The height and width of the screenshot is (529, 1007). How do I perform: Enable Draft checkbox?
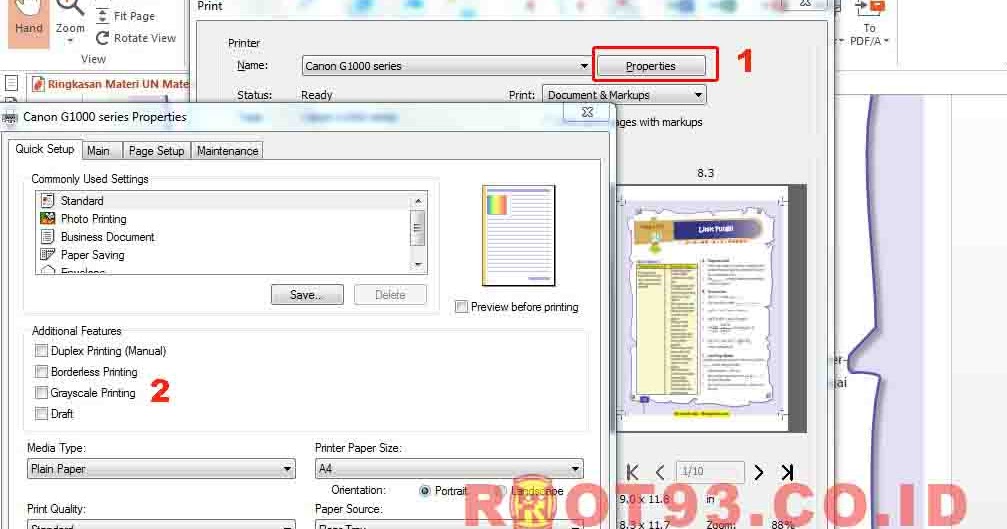[x=41, y=414]
